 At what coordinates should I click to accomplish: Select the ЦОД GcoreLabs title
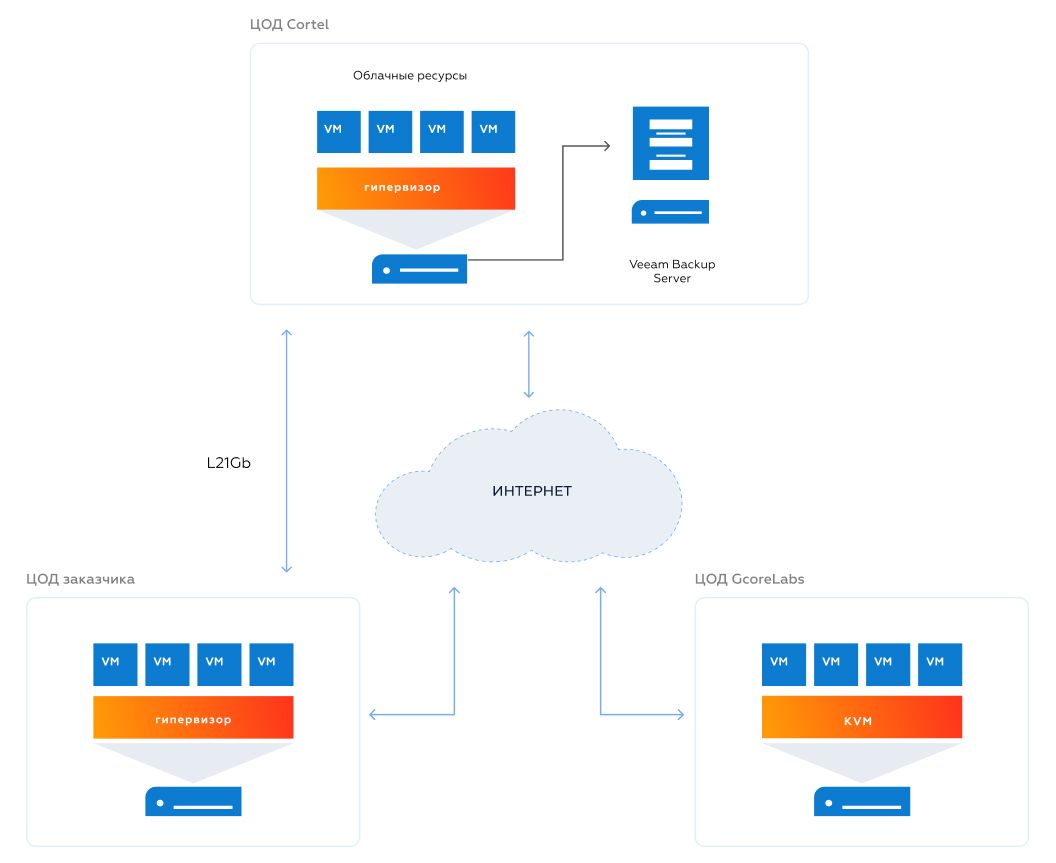pyautogui.click(x=749, y=579)
